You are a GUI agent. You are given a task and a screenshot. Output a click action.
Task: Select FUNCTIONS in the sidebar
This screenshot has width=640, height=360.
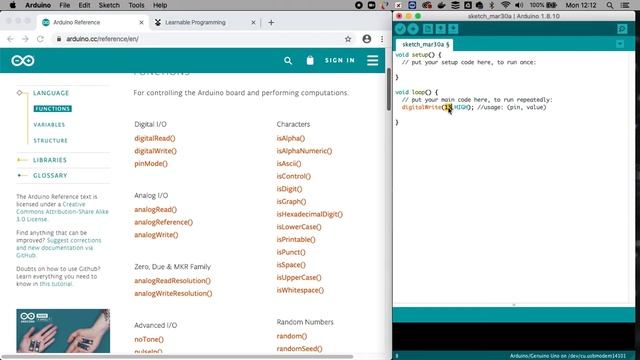pyautogui.click(x=53, y=109)
